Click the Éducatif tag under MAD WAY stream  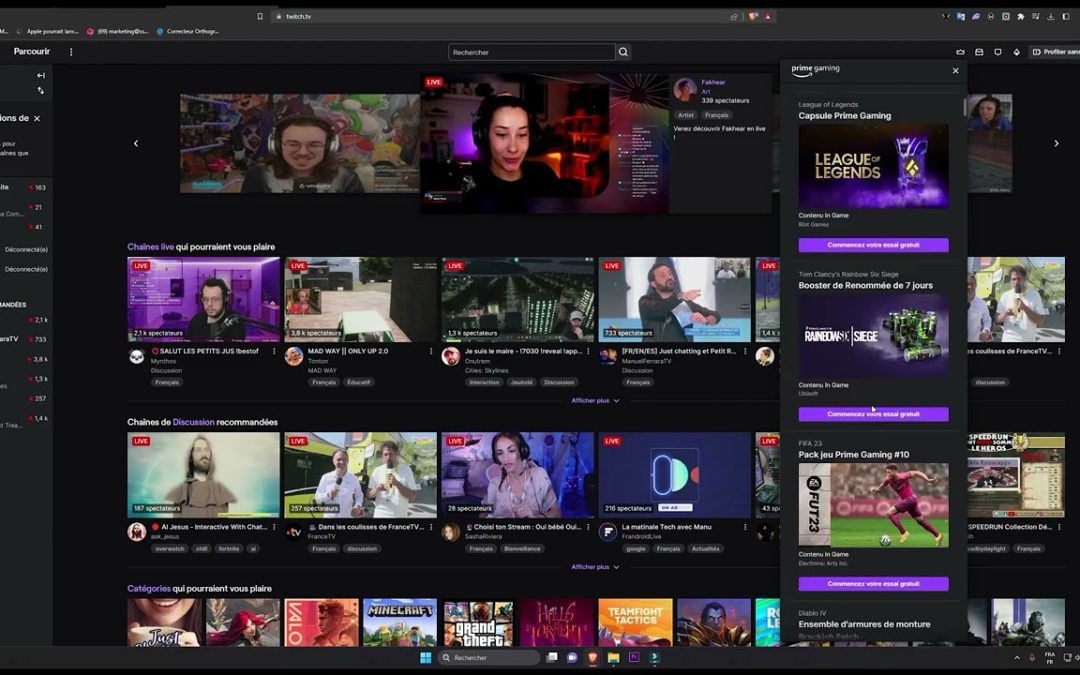coord(358,382)
